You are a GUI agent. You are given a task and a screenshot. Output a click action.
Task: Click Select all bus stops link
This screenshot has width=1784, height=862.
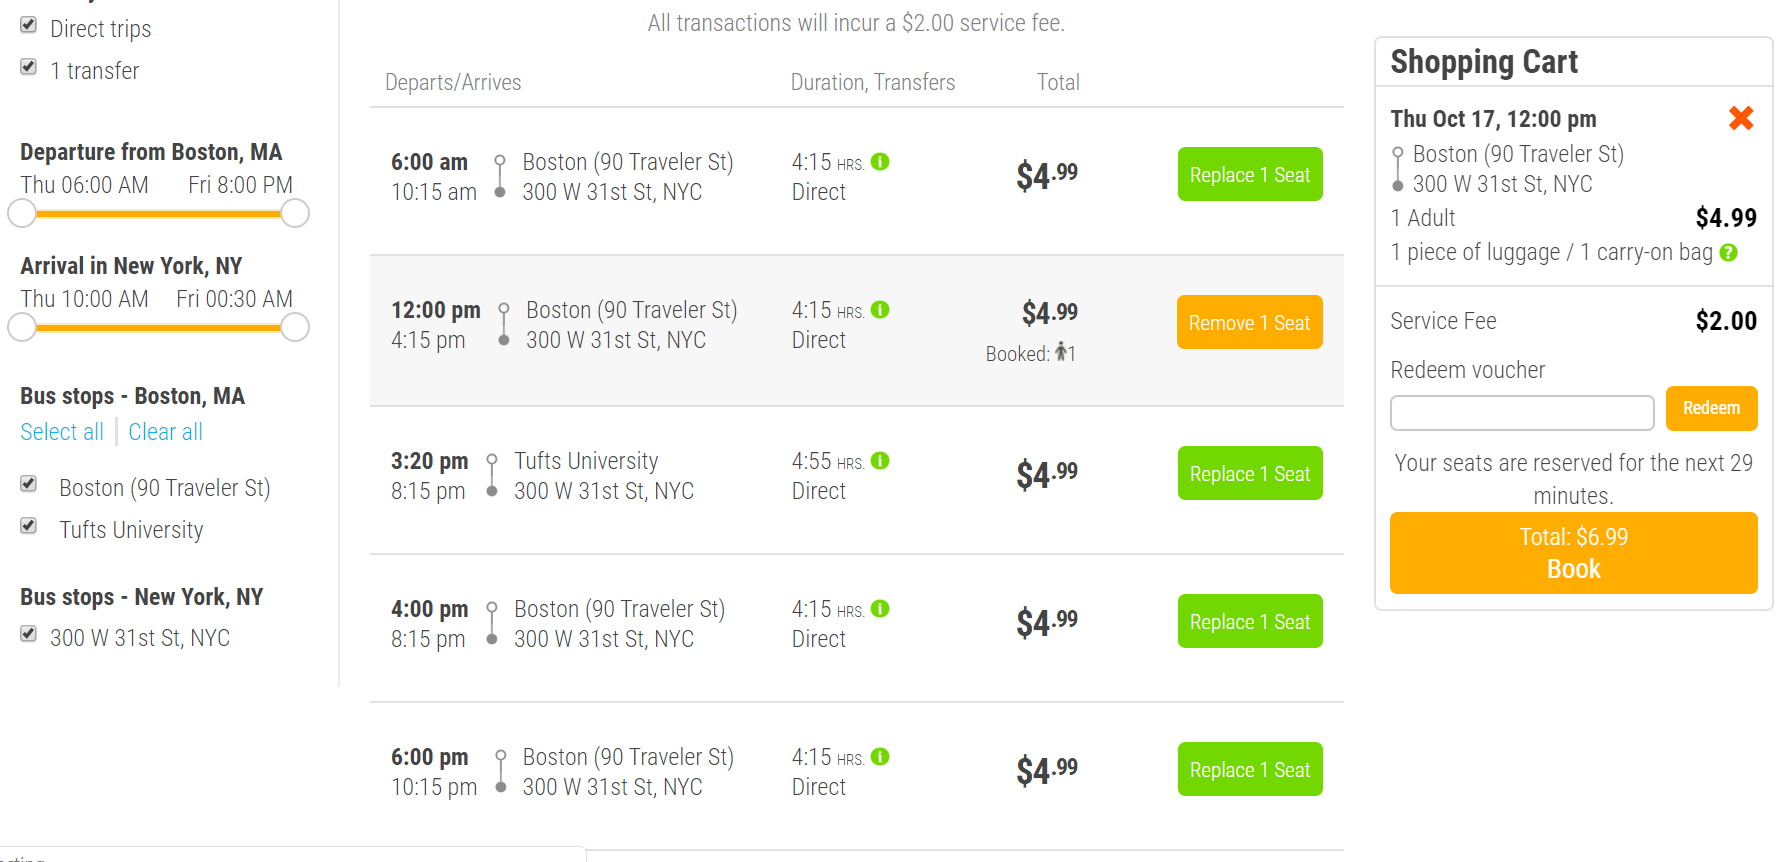point(62,432)
